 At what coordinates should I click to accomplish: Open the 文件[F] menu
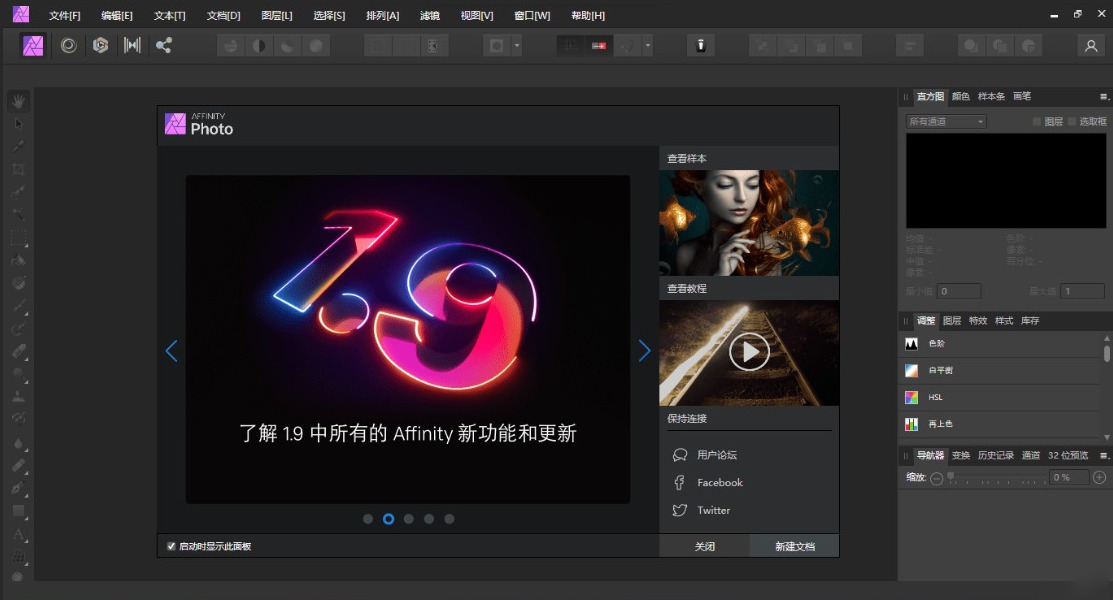[65, 16]
